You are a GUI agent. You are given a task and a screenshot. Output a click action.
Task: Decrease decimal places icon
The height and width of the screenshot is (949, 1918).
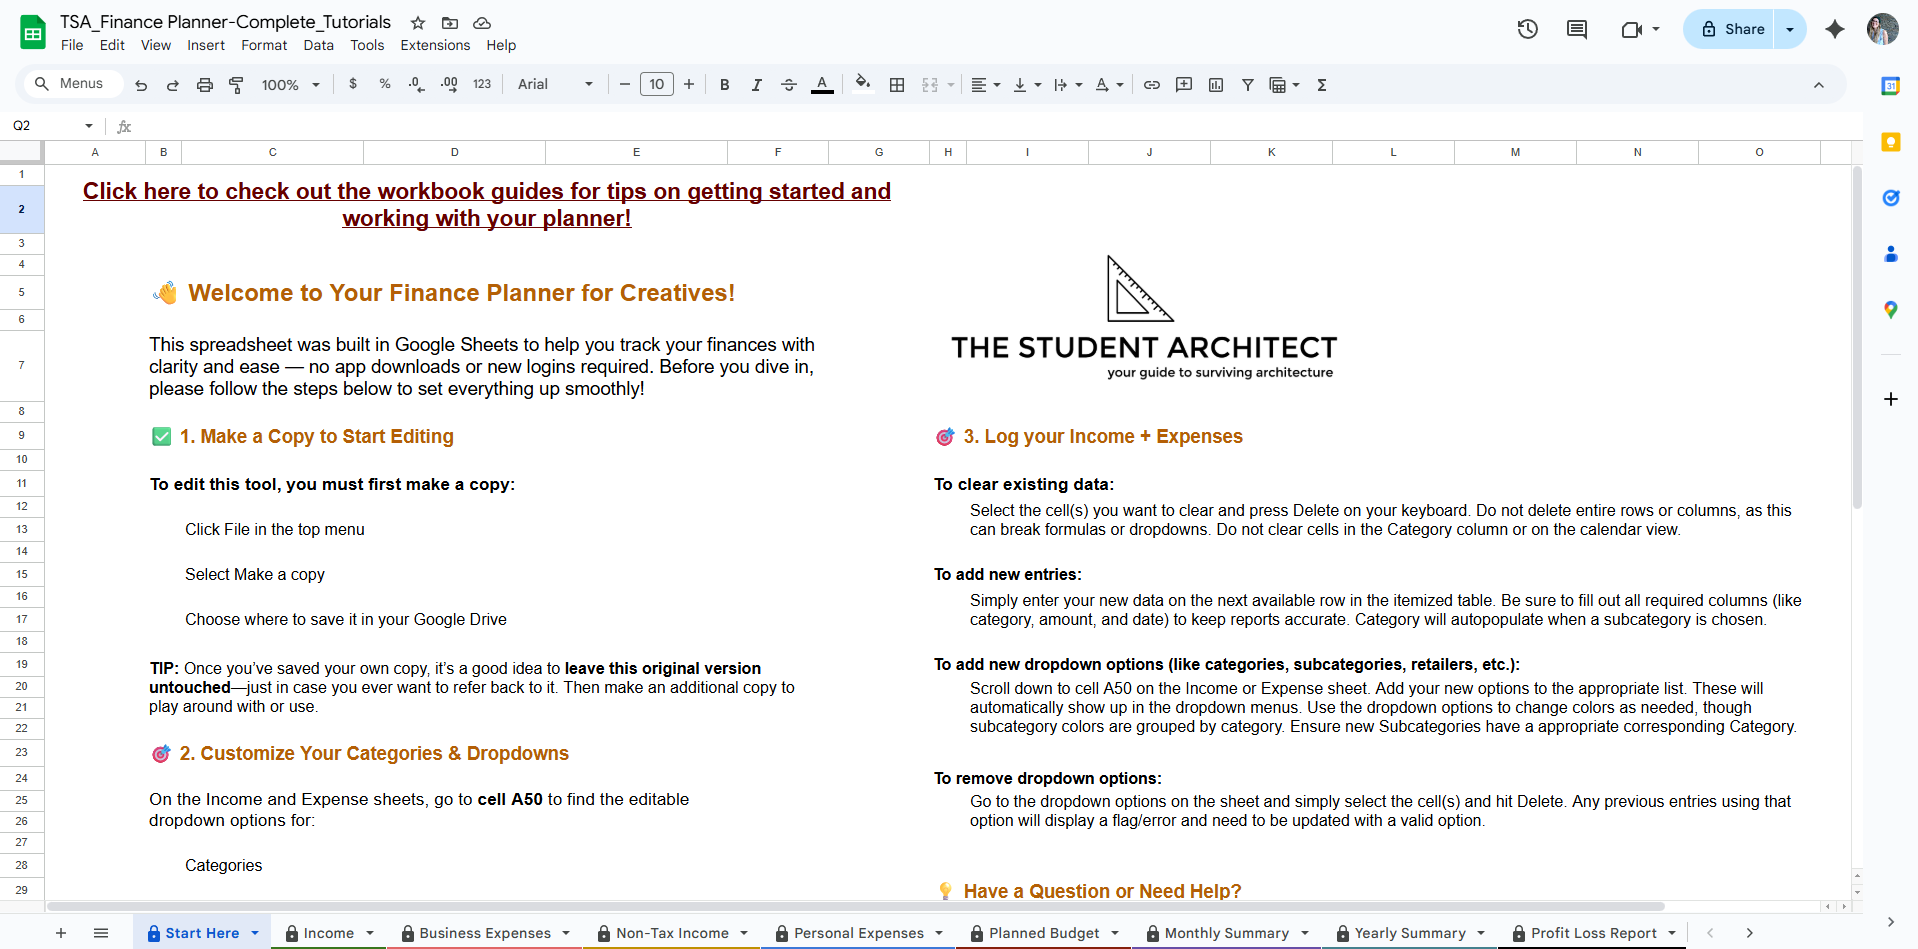point(417,84)
